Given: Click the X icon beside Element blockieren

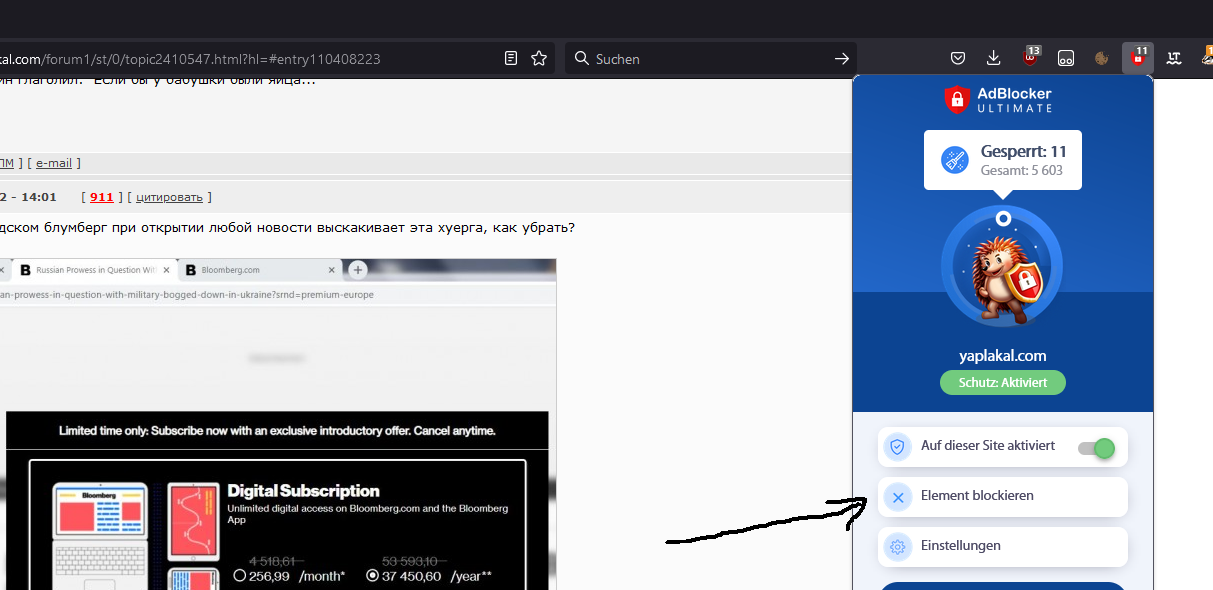Looking at the screenshot, I should [898, 497].
